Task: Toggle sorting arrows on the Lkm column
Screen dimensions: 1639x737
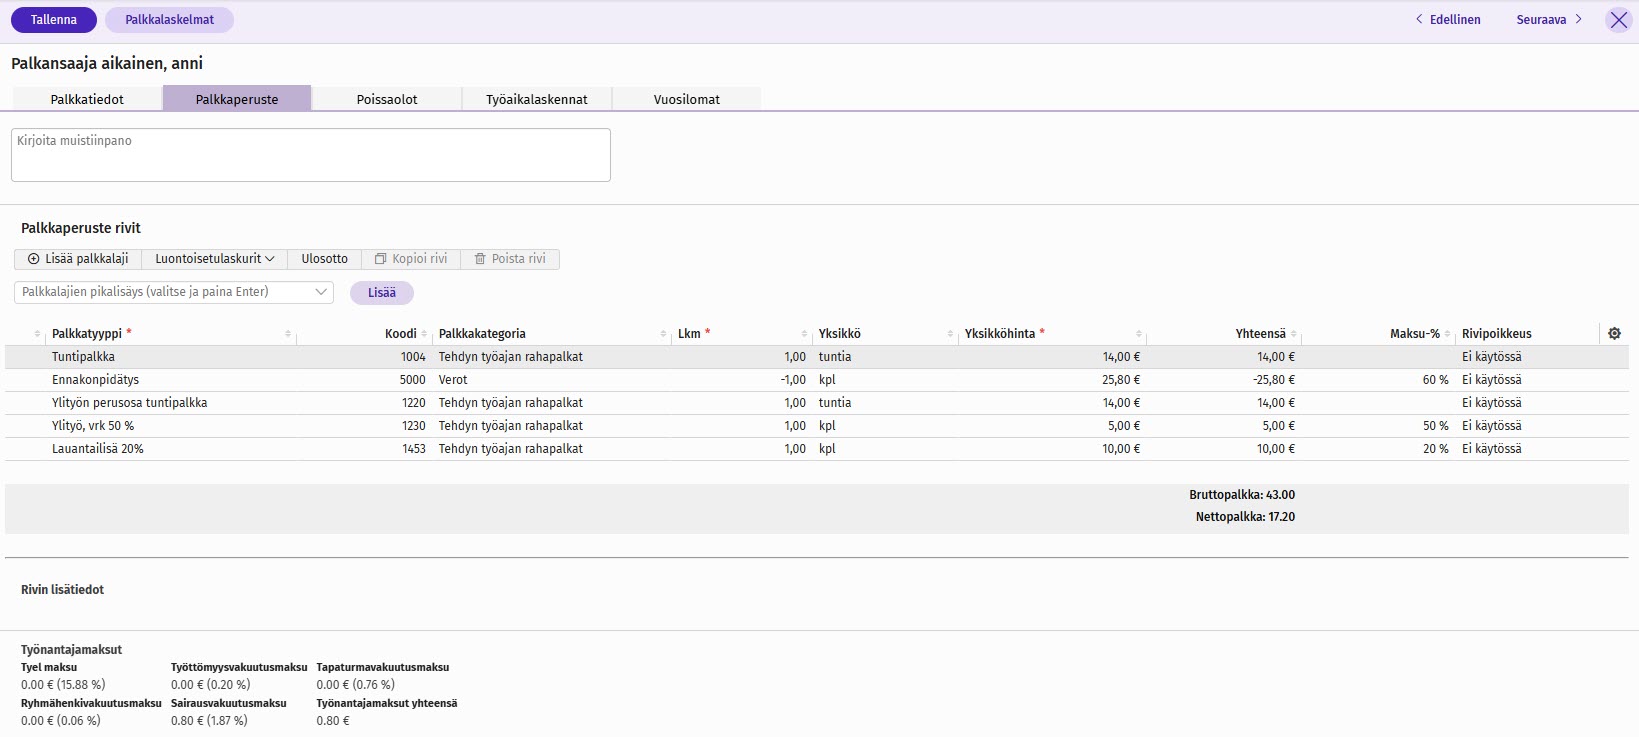Action: click(x=804, y=334)
